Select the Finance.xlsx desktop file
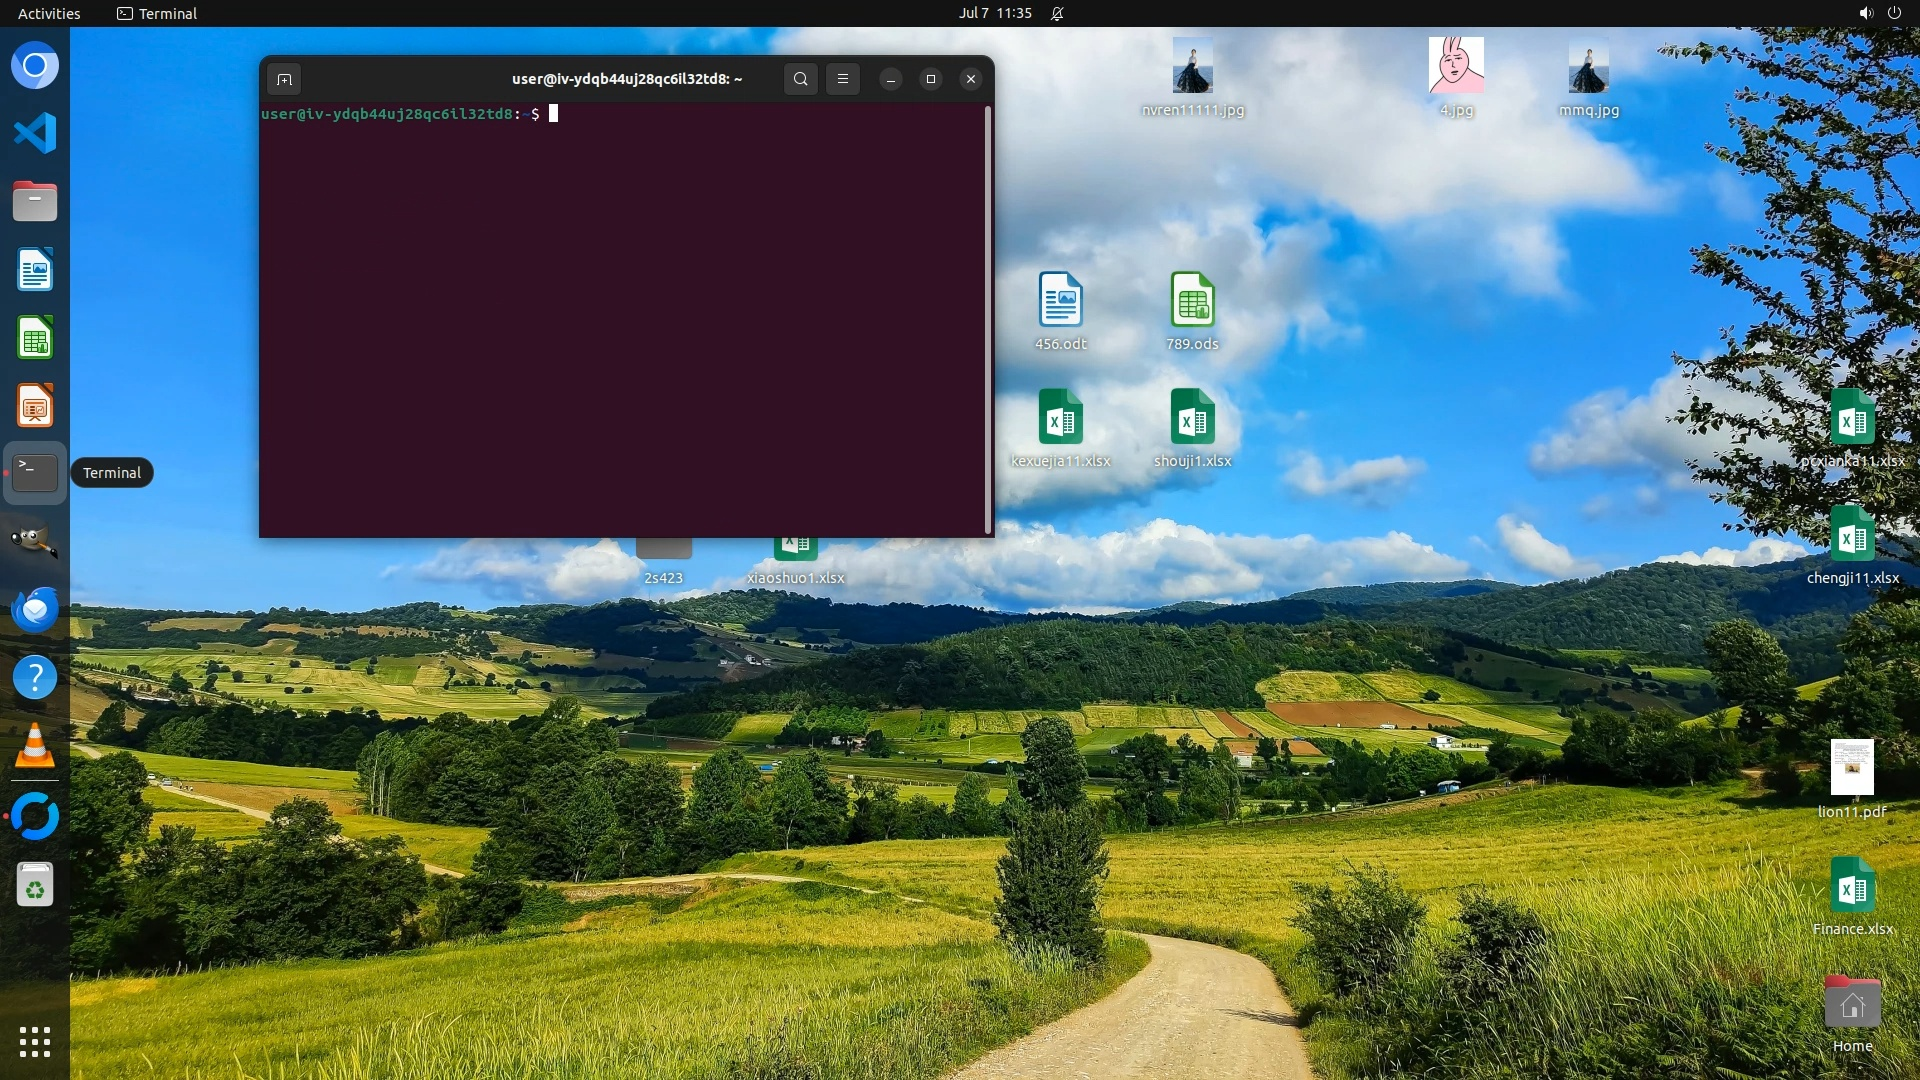 click(1852, 886)
